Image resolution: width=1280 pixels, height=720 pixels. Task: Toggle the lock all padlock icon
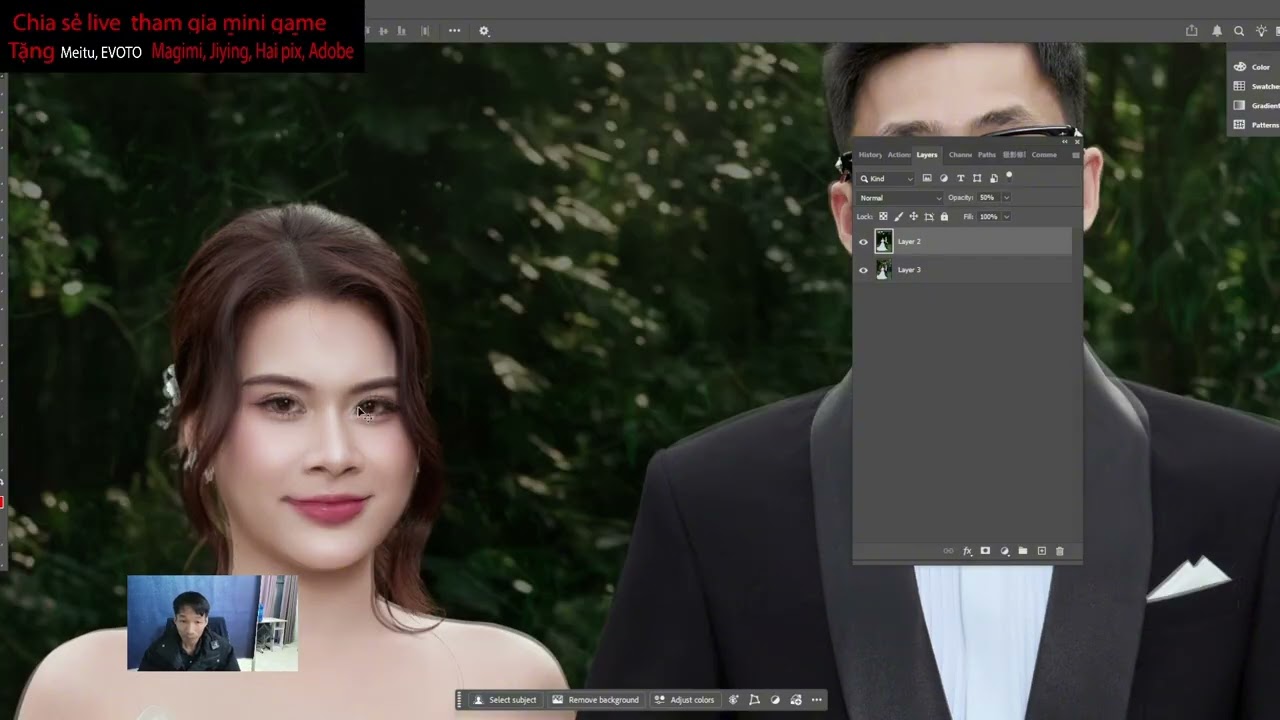pos(944,216)
